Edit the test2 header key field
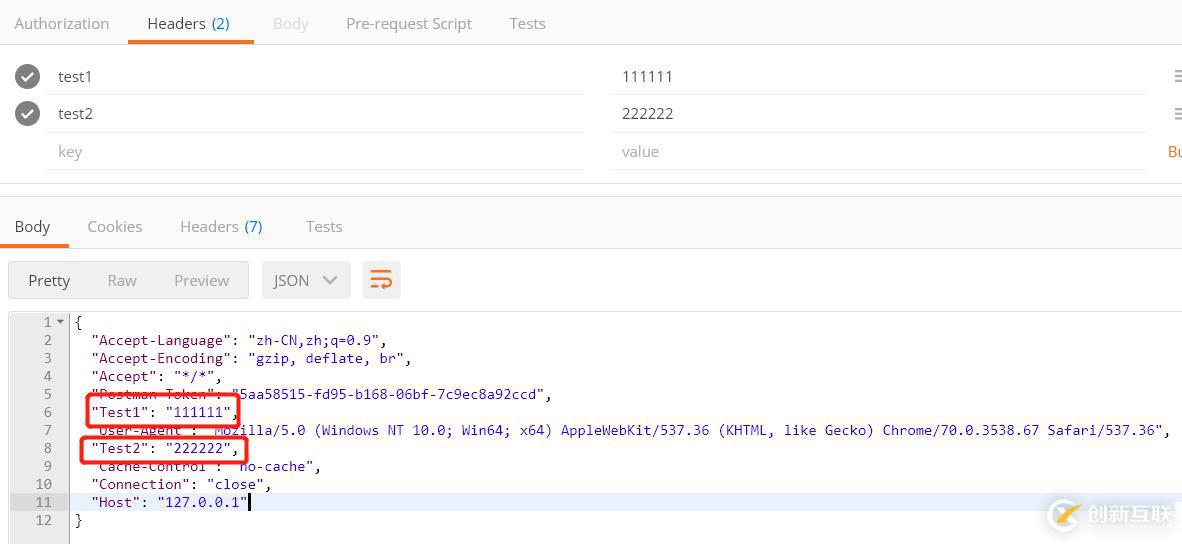This screenshot has width=1182, height=544. [x=315, y=114]
